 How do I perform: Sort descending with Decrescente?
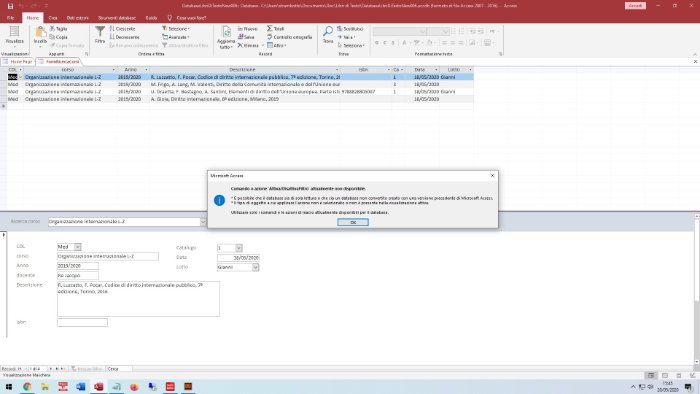tap(125, 37)
